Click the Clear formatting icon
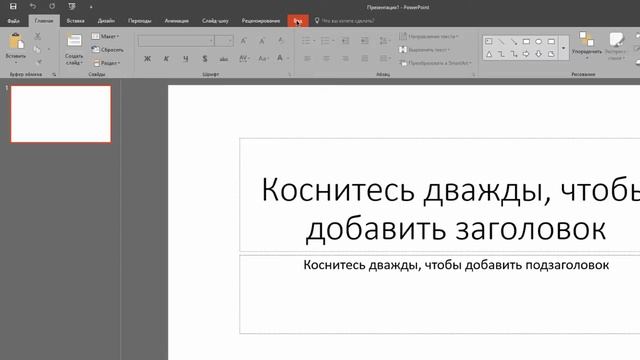Screen dimensions: 640x360 [x=281, y=41]
